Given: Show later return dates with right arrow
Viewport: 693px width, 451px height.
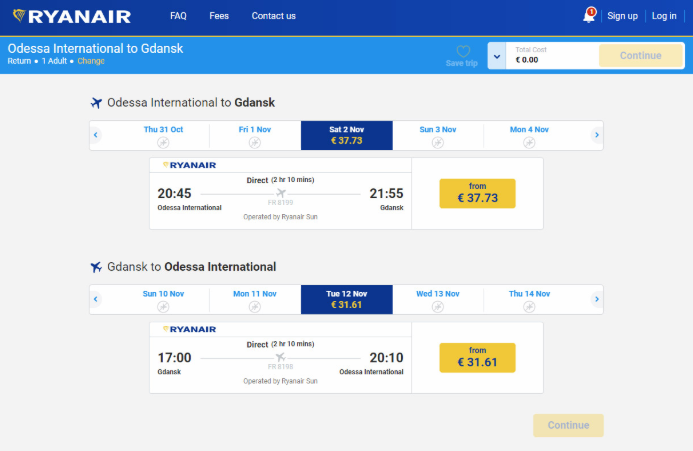Looking at the screenshot, I should pyautogui.click(x=597, y=299).
